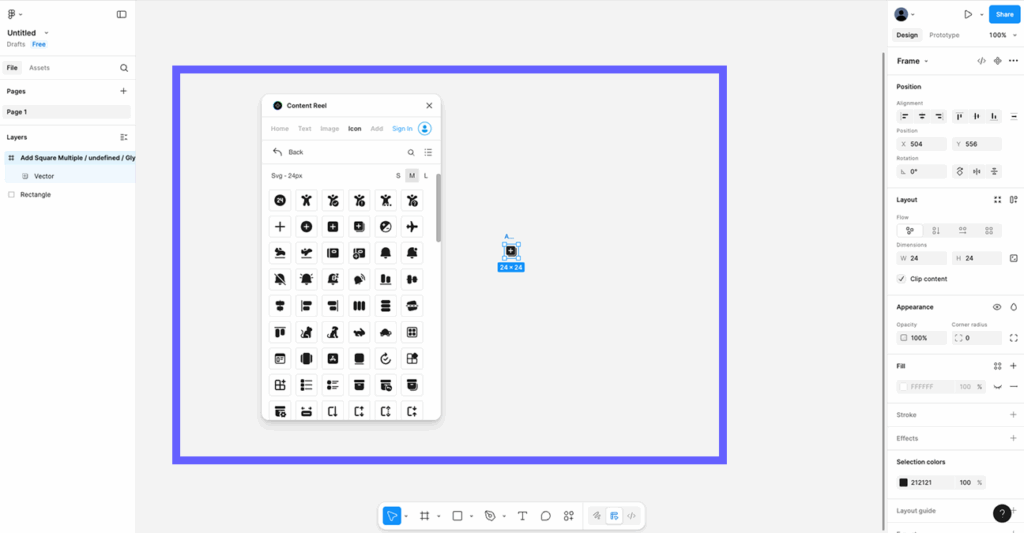Open the Assets tab
The height and width of the screenshot is (533, 1024).
39,68
